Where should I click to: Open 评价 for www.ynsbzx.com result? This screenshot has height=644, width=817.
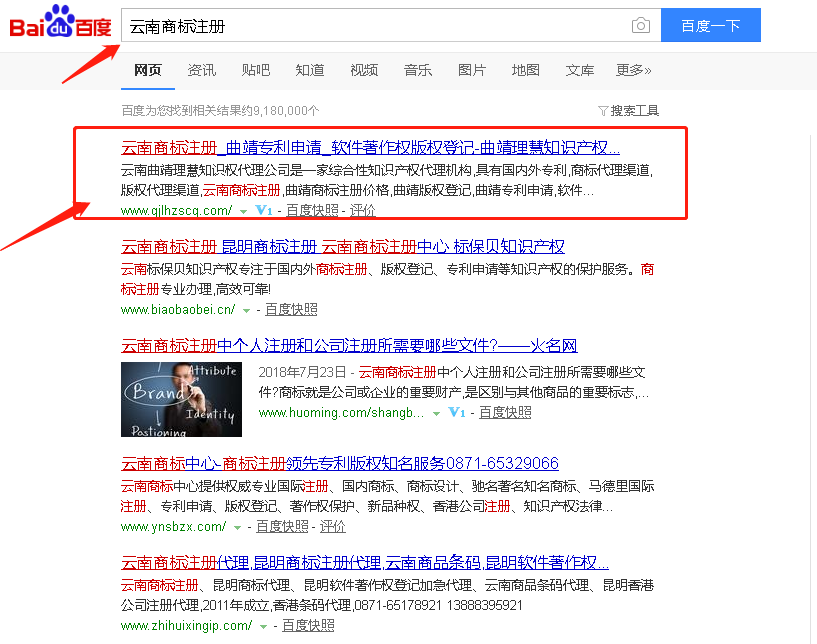[x=333, y=527]
